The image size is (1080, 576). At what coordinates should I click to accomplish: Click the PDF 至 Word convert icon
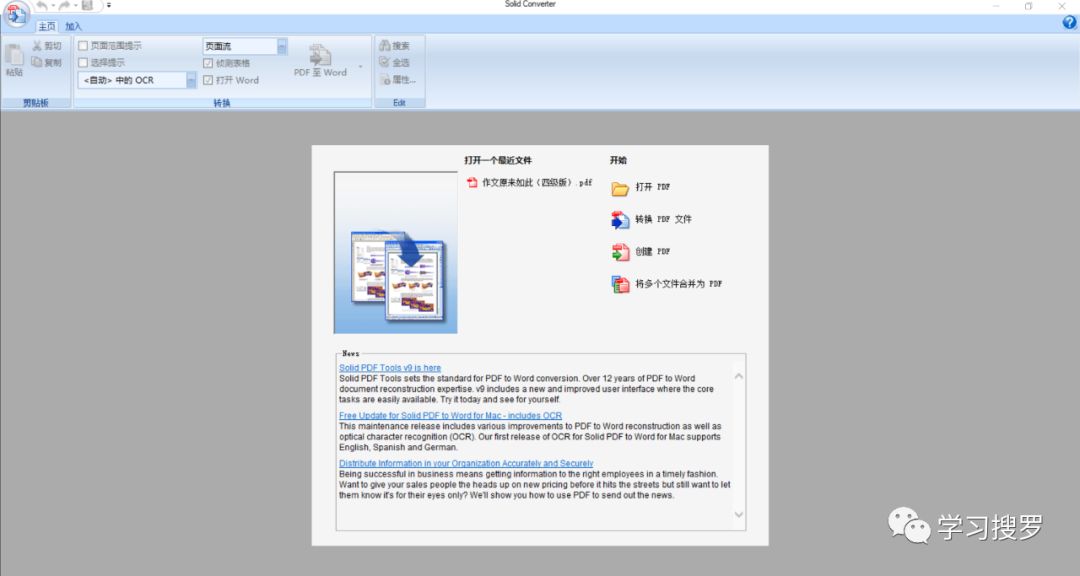[x=320, y=55]
